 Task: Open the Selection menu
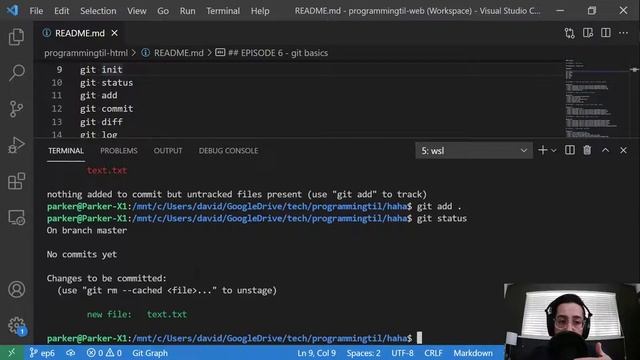tap(98, 11)
